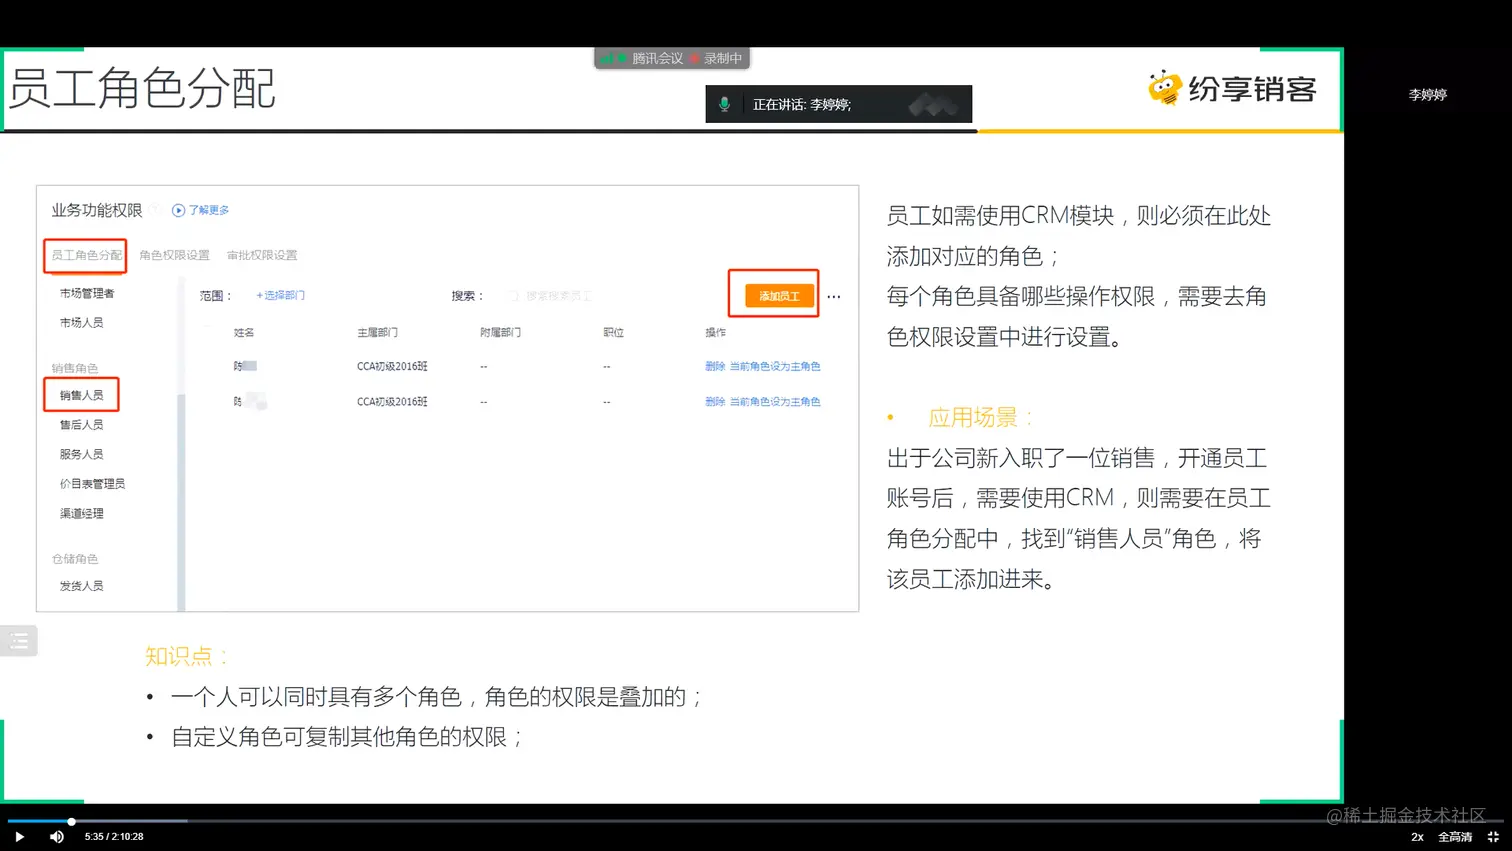
Task: Open the 员工角色分配 tab
Action: tap(86, 255)
